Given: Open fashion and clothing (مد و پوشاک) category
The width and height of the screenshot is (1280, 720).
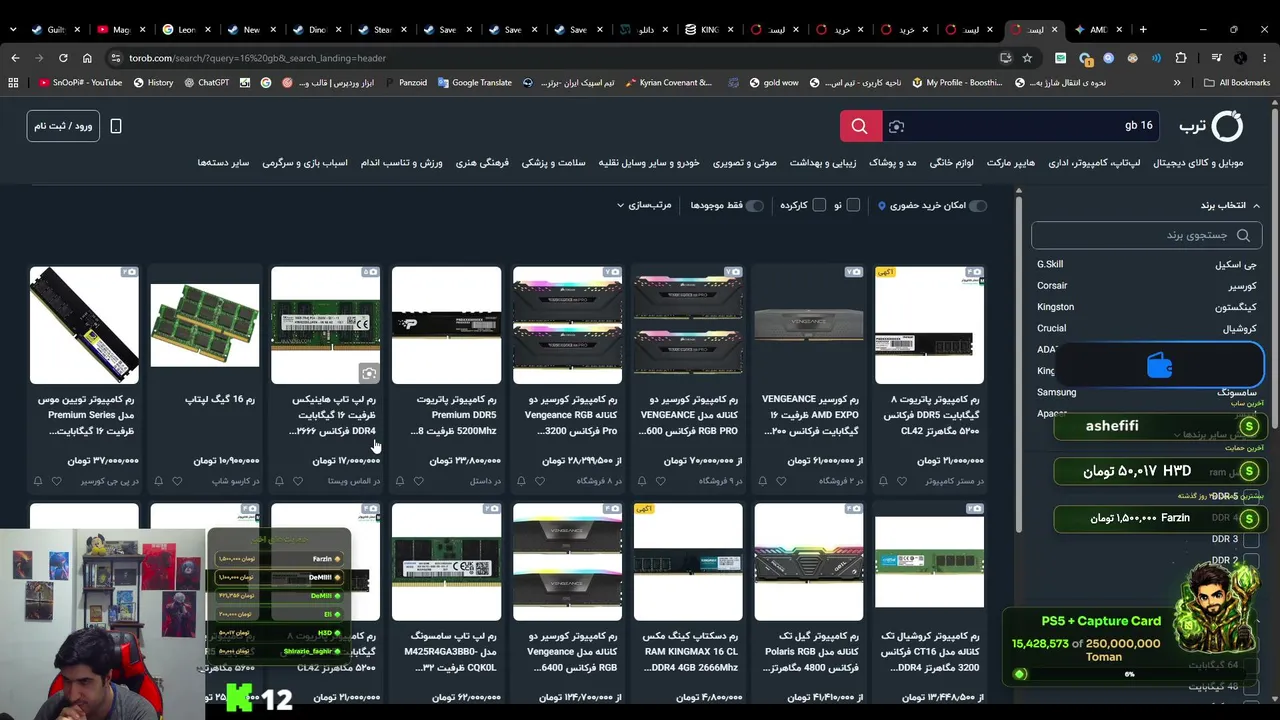Looking at the screenshot, I should pyautogui.click(x=893, y=162).
